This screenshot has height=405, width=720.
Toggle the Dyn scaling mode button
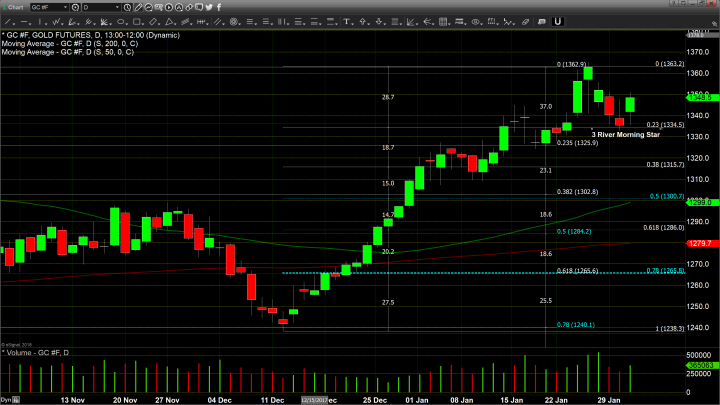coord(6,399)
